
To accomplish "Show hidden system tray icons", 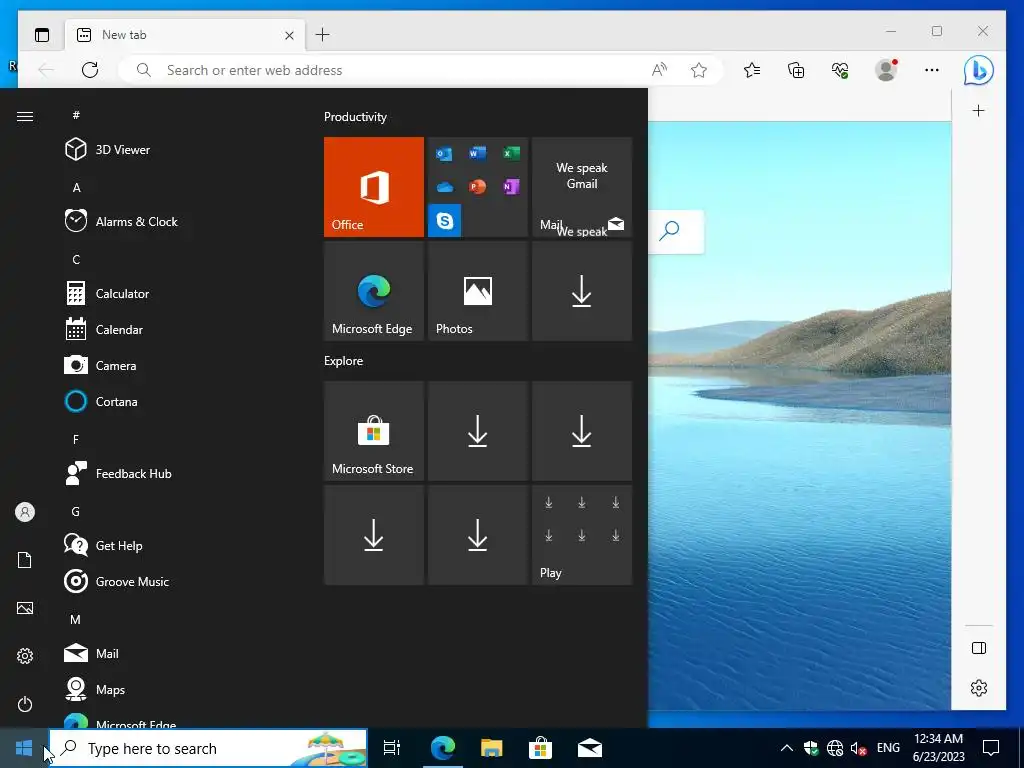I will click(x=787, y=748).
